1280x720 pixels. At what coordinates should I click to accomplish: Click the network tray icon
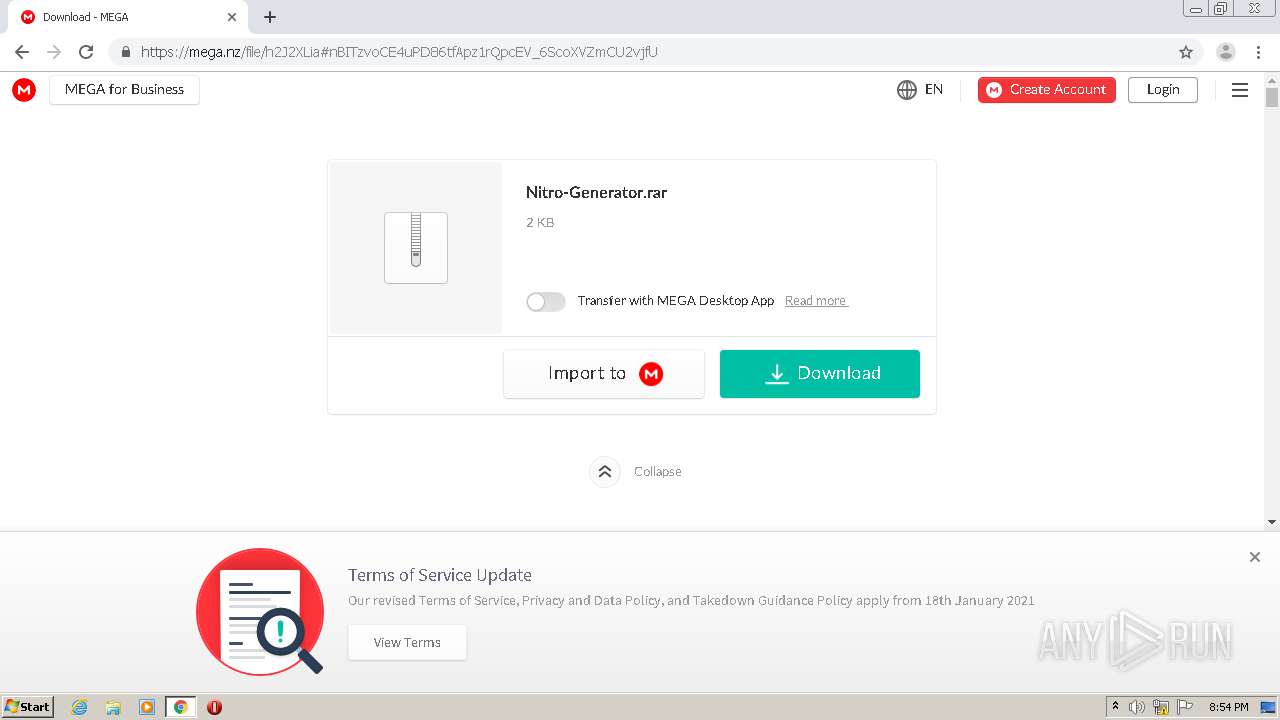[1161, 707]
